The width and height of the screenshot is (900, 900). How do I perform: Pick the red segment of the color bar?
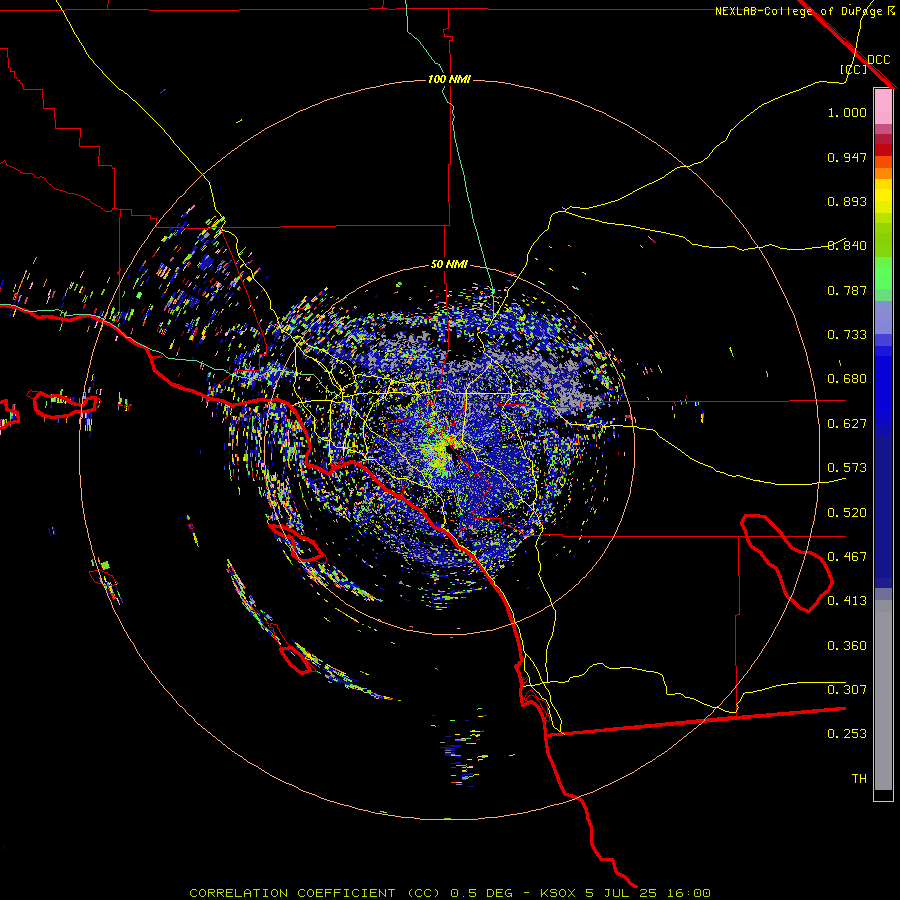click(x=883, y=150)
